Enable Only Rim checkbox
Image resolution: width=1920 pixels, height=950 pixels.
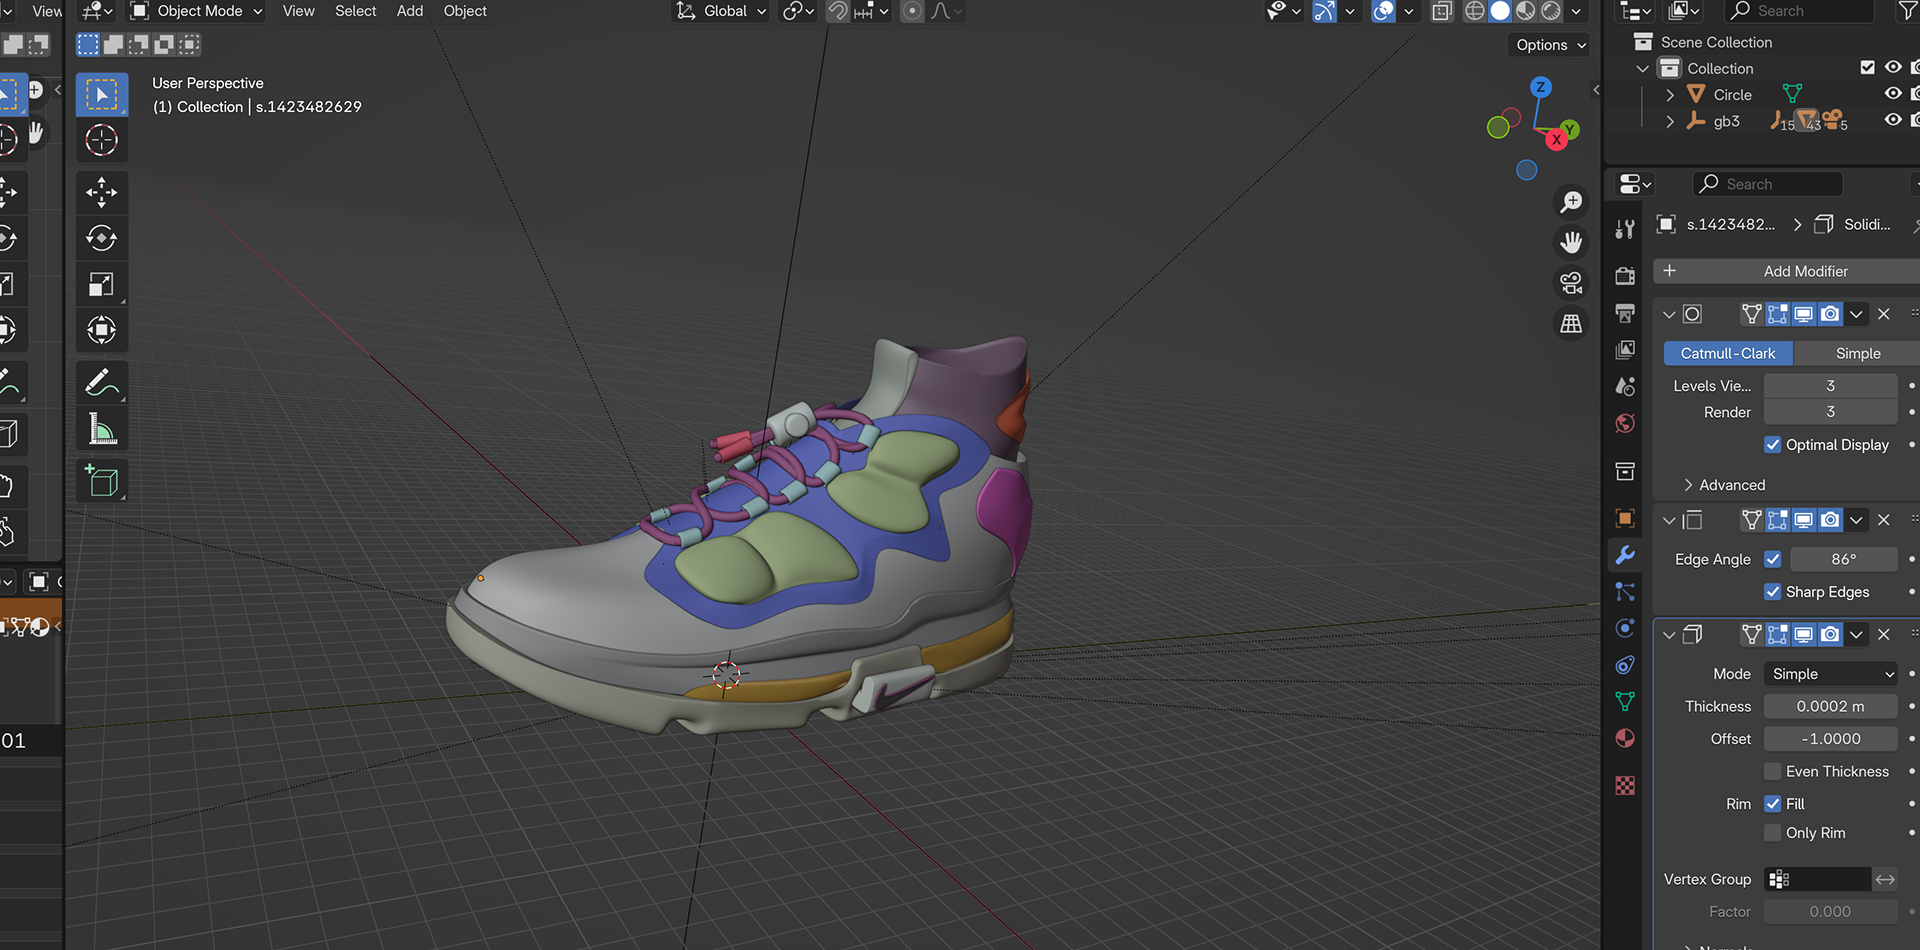[x=1773, y=833]
